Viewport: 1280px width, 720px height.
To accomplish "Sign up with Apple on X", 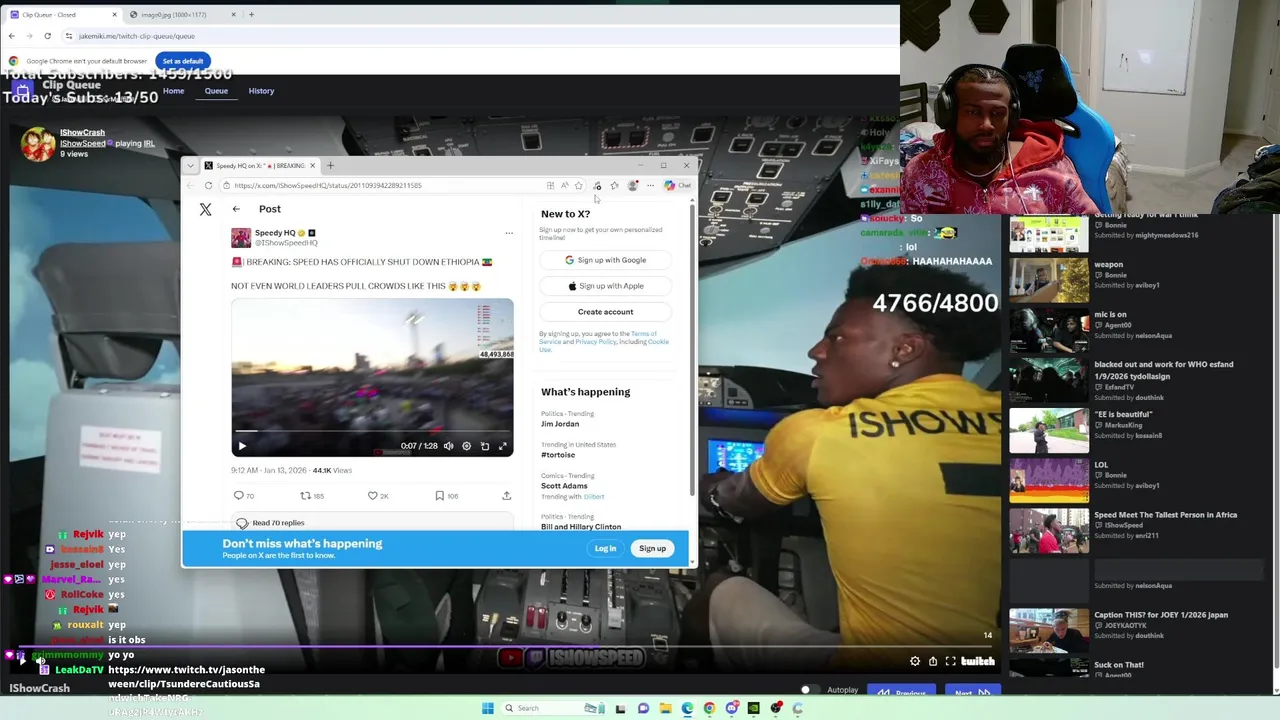I will [x=605, y=286].
